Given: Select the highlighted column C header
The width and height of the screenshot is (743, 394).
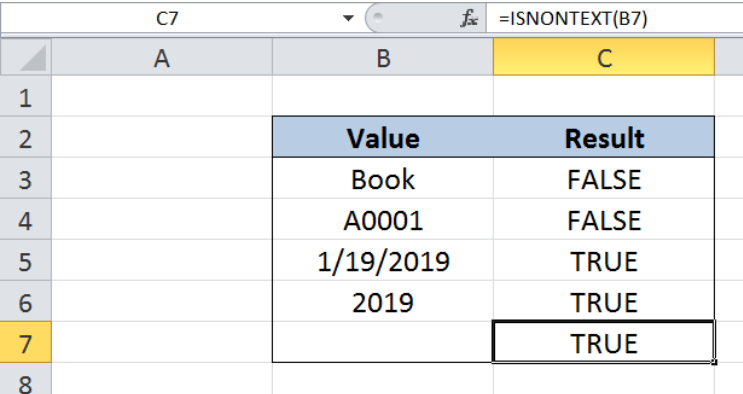Looking at the screenshot, I should (604, 57).
